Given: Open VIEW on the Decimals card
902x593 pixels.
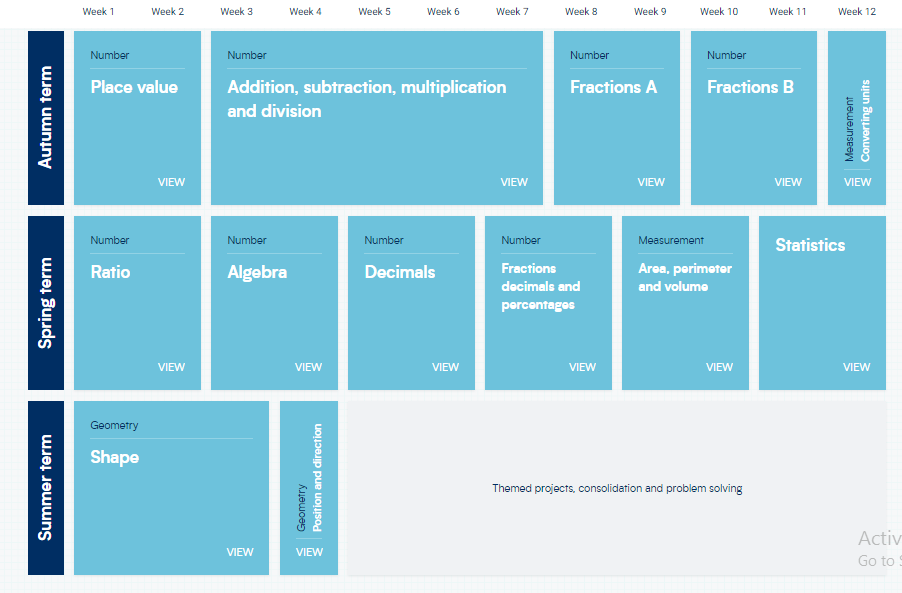Looking at the screenshot, I should (x=445, y=367).
